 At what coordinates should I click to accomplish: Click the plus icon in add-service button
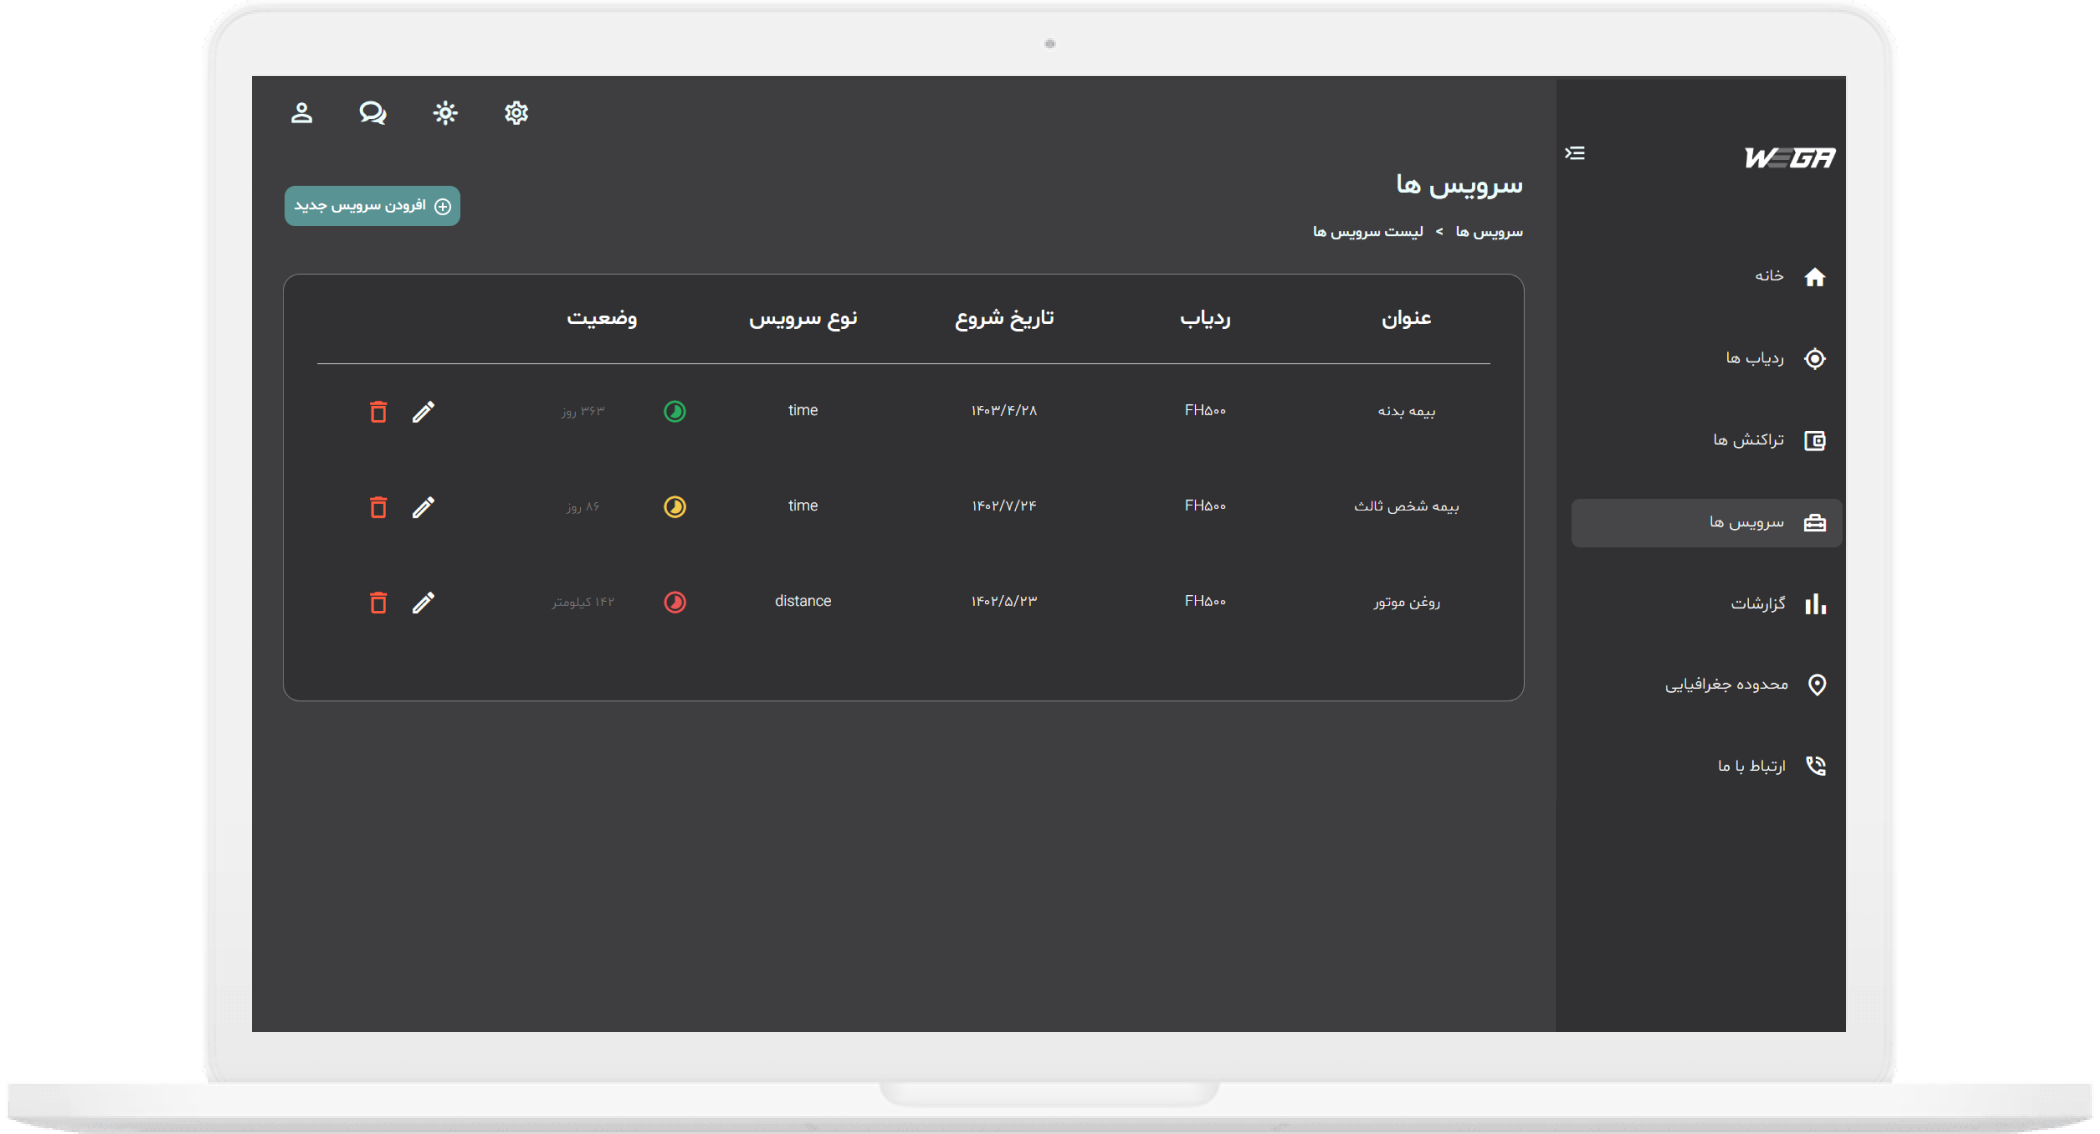point(443,206)
